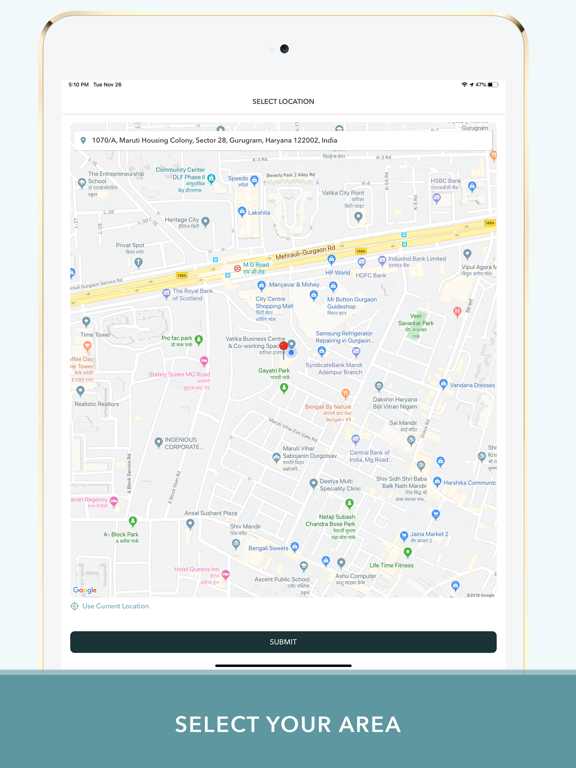Click the Vandana Dresses shop icon

click(x=443, y=384)
